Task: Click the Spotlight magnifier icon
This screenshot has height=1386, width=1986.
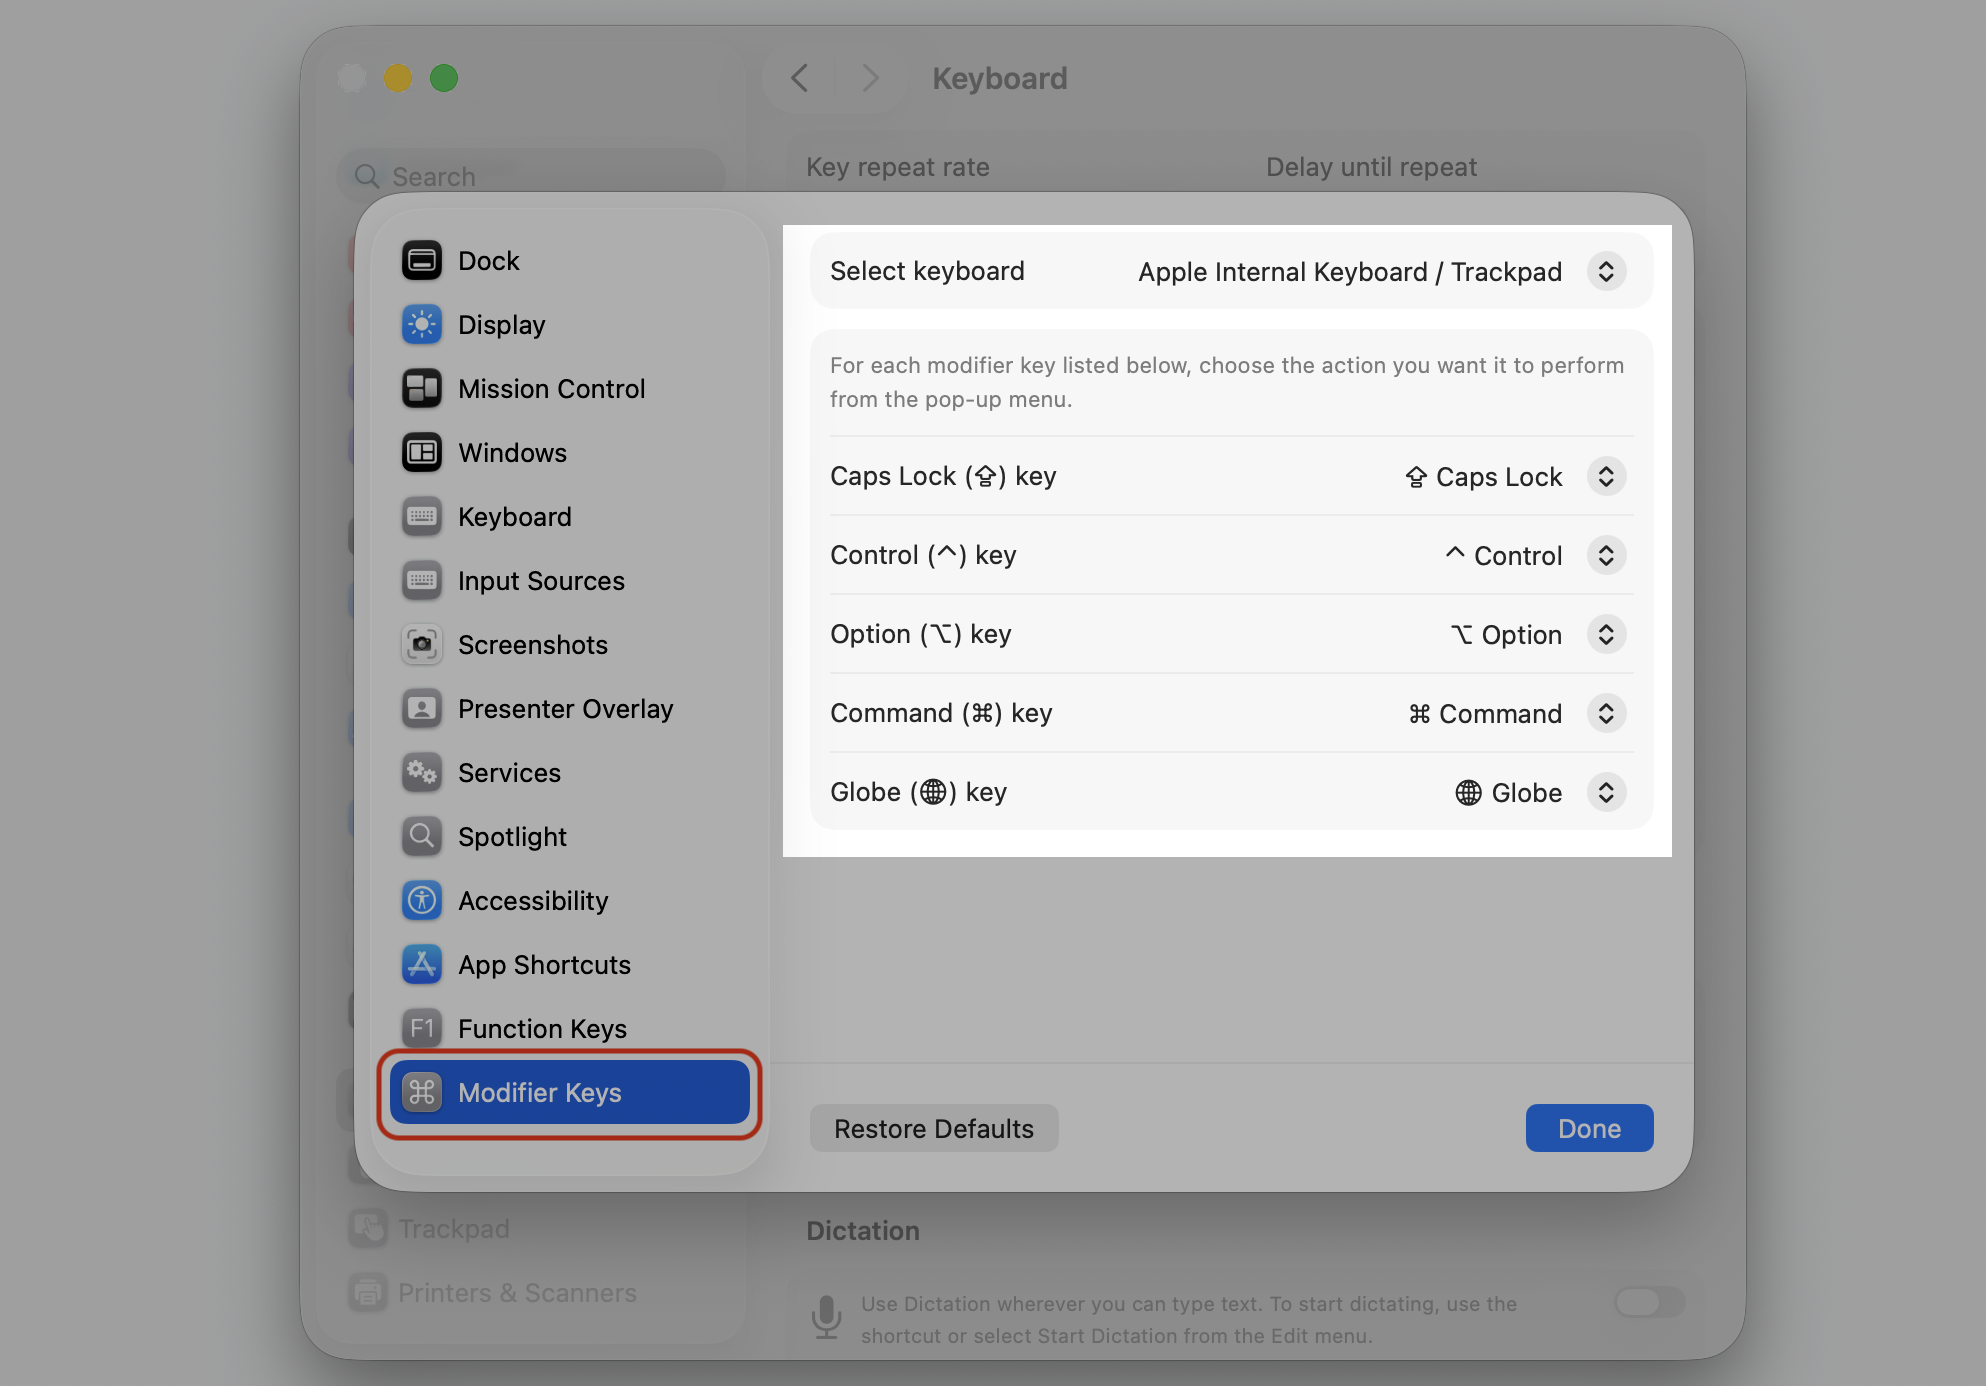Action: click(x=422, y=837)
